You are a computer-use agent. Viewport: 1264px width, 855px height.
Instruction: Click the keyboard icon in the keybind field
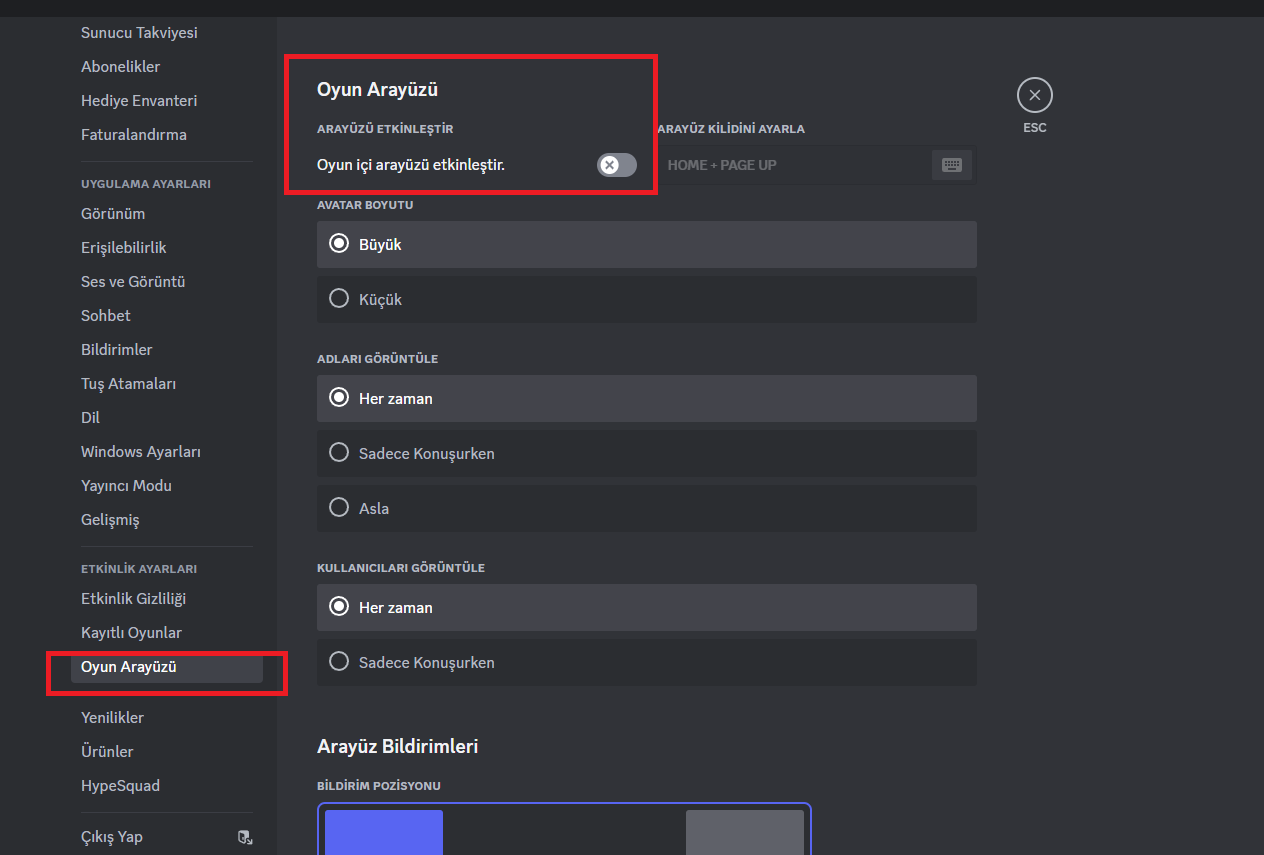[x=951, y=165]
